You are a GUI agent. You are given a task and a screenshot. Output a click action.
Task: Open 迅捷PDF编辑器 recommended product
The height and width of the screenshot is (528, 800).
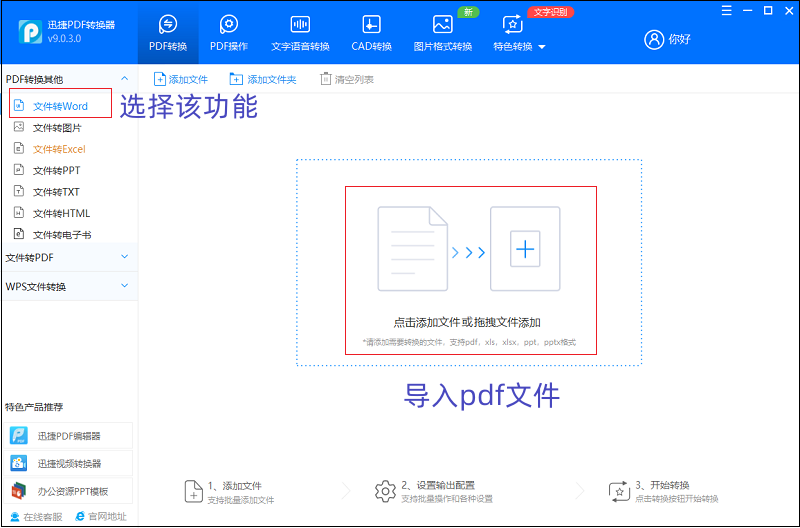[x=68, y=436]
